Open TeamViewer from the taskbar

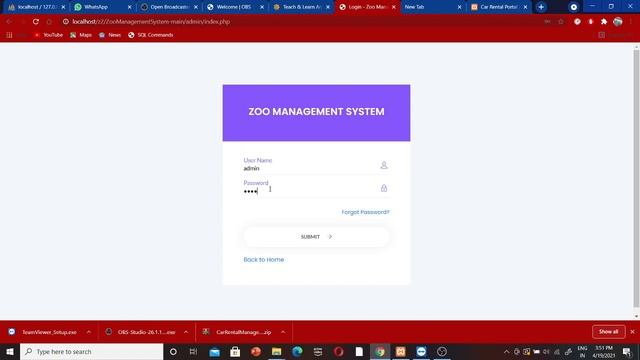pos(421,351)
